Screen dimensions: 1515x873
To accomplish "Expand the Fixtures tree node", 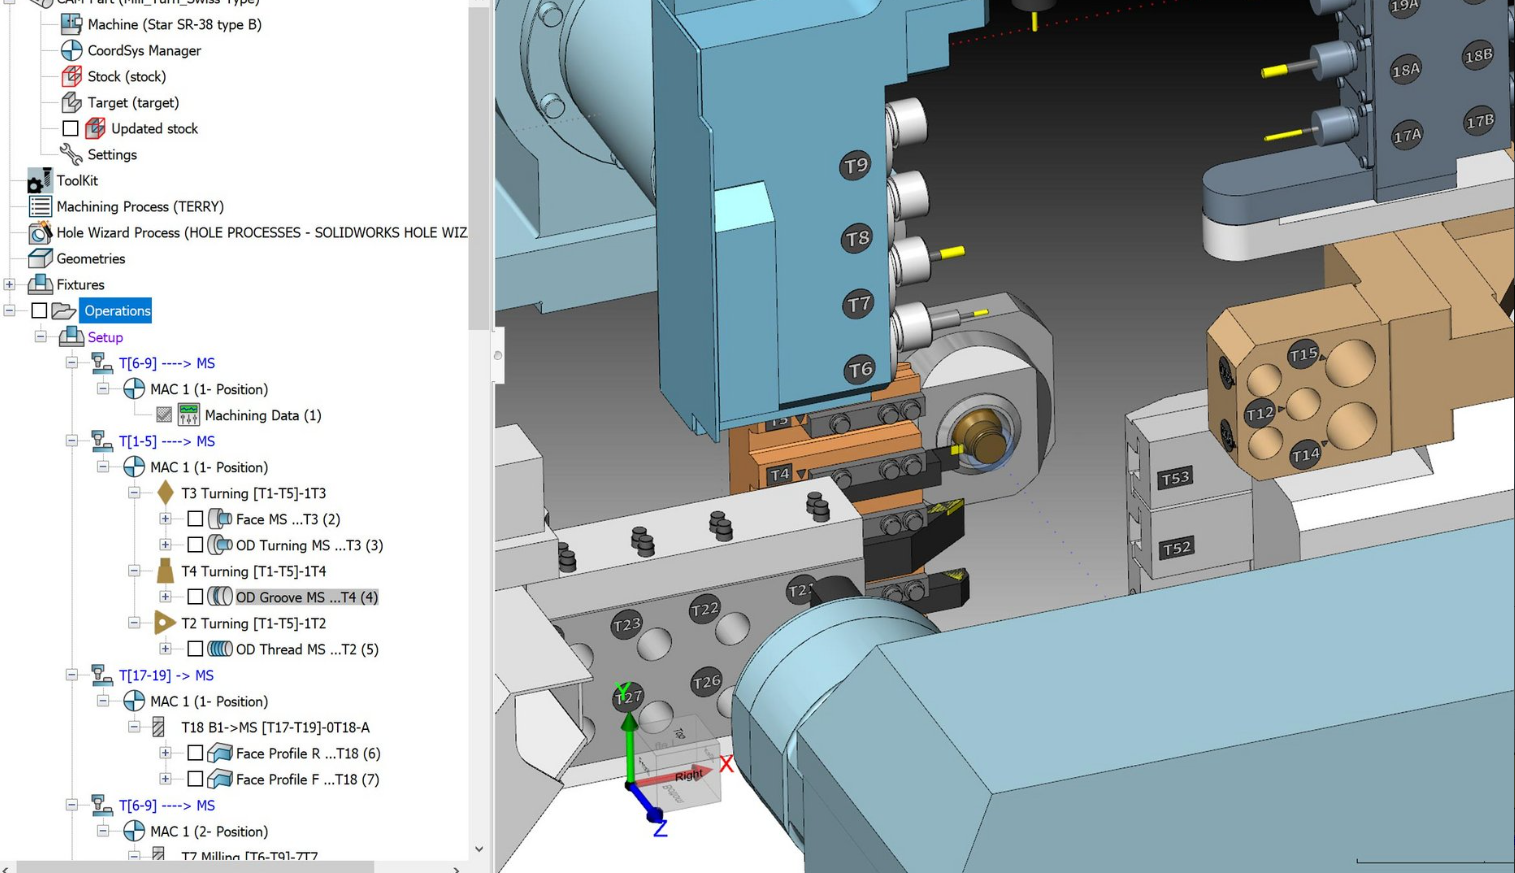I will [9, 284].
